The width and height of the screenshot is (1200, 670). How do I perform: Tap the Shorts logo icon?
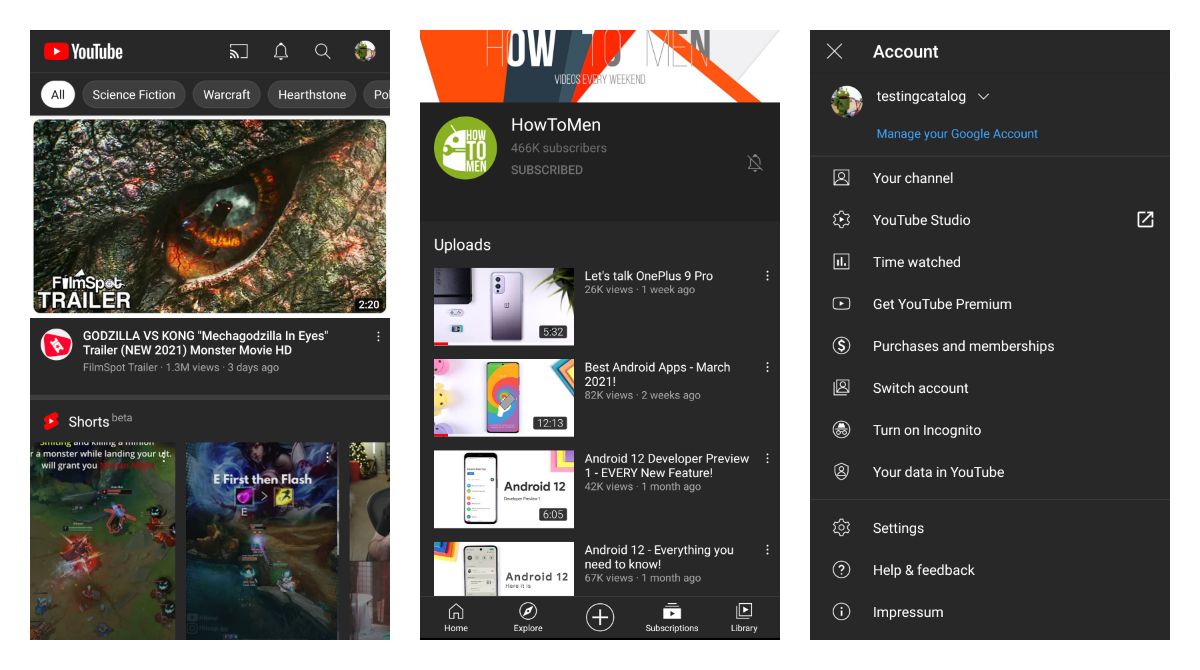[51, 421]
